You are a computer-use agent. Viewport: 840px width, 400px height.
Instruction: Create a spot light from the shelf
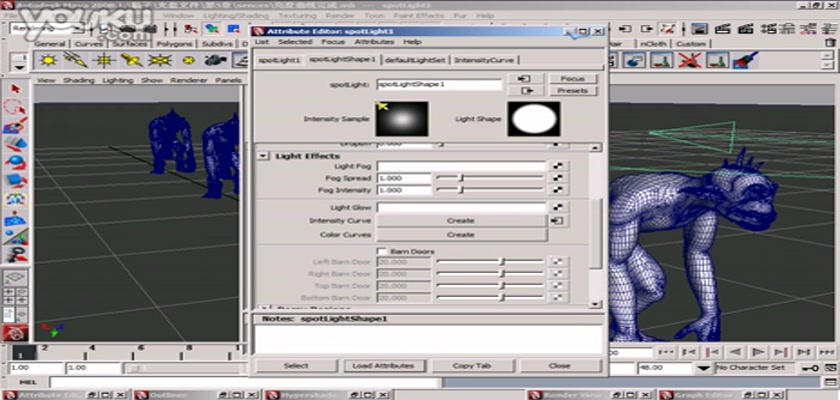point(132,60)
